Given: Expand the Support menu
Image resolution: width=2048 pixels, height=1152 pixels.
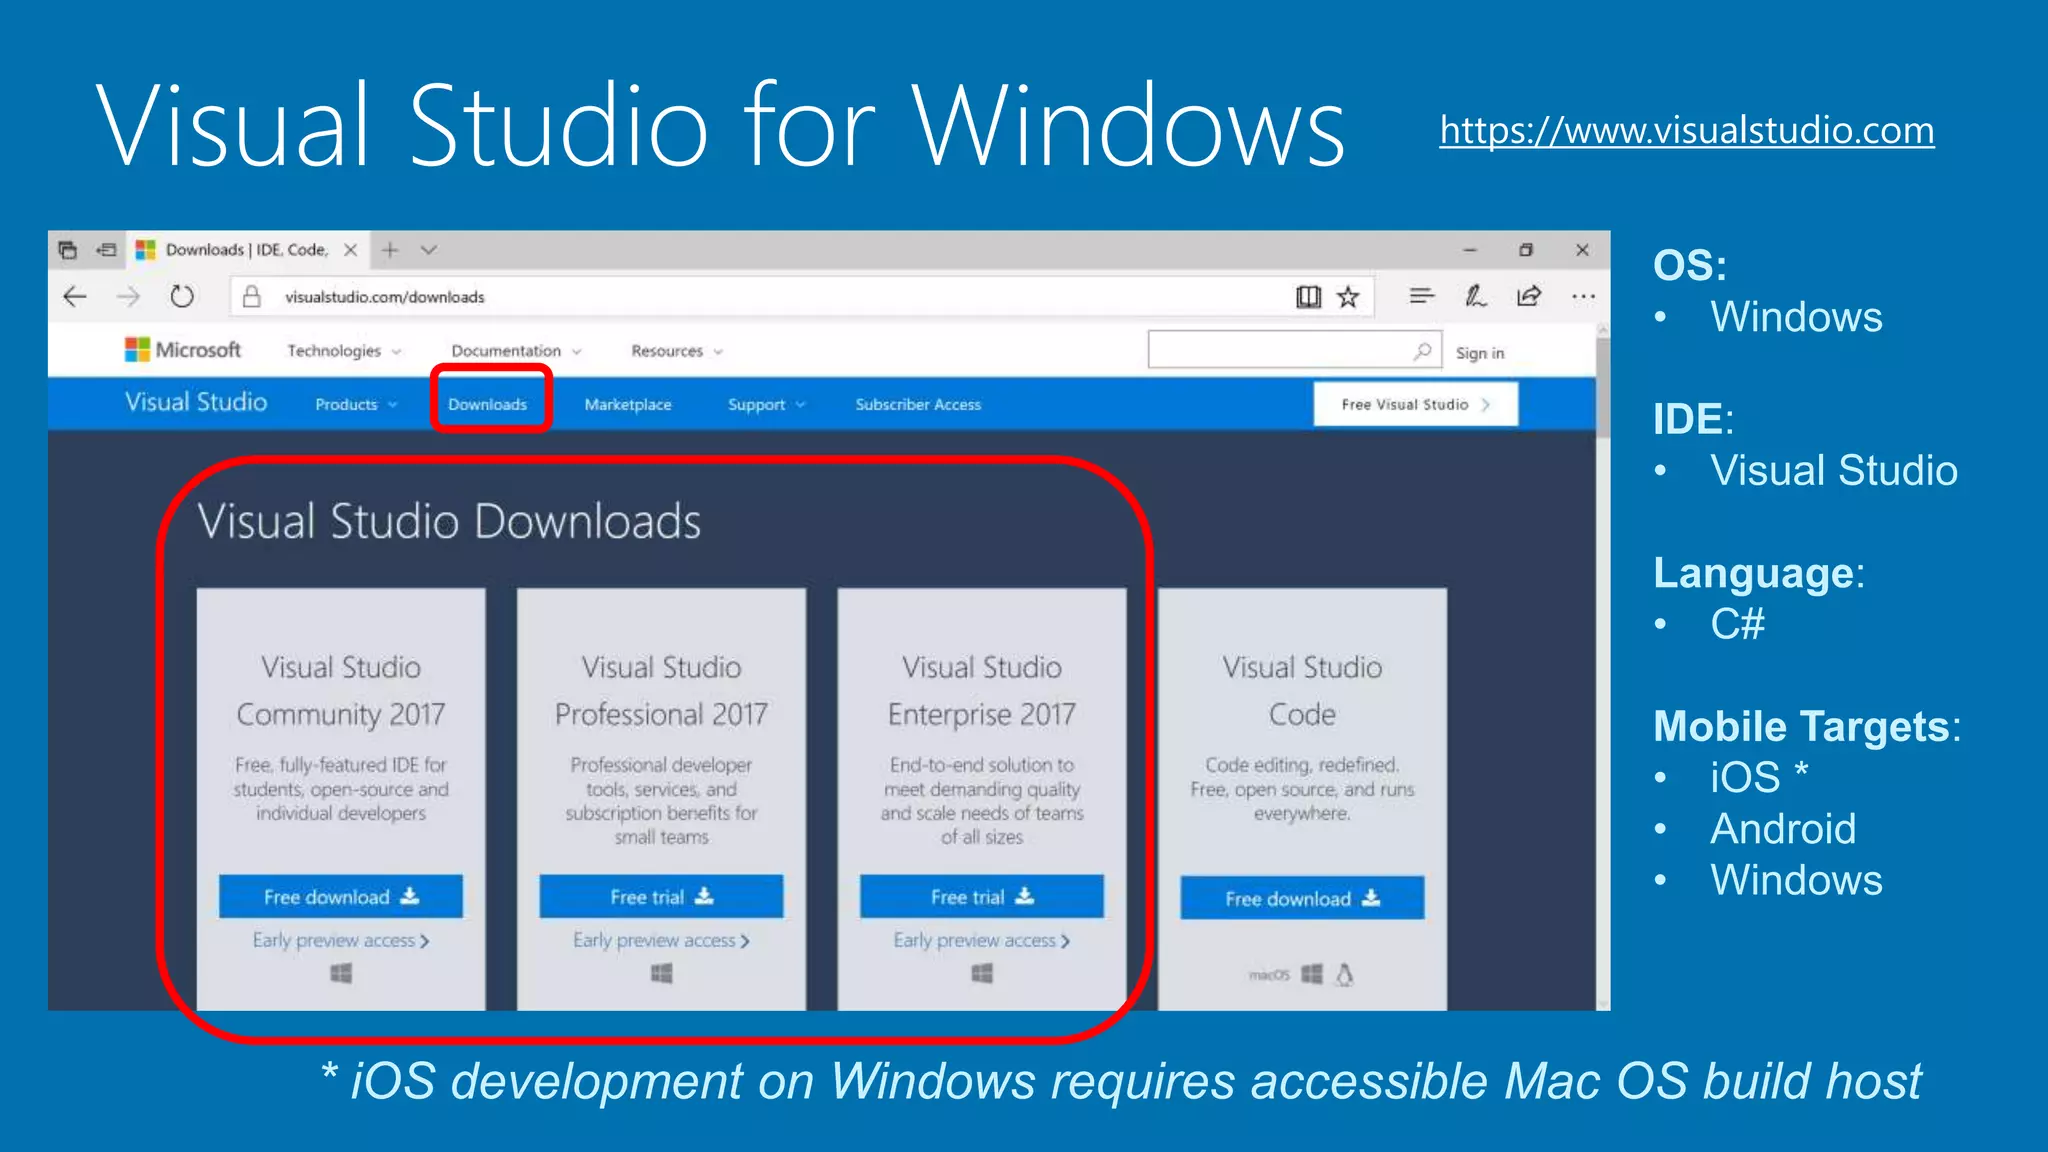Looking at the screenshot, I should [766, 404].
